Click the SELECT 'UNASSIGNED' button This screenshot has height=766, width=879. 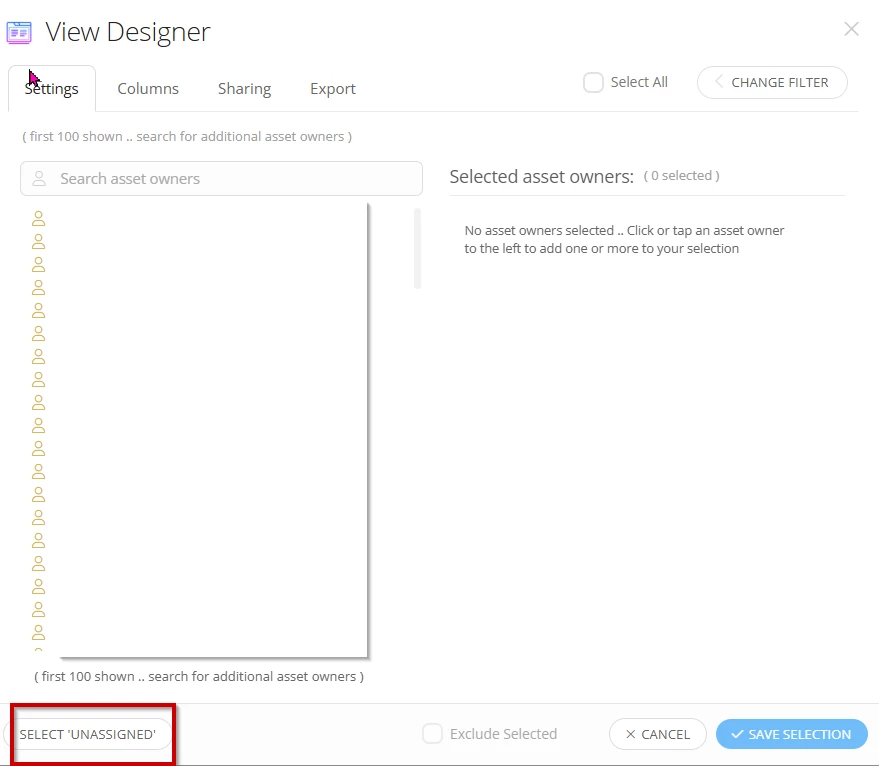point(88,734)
